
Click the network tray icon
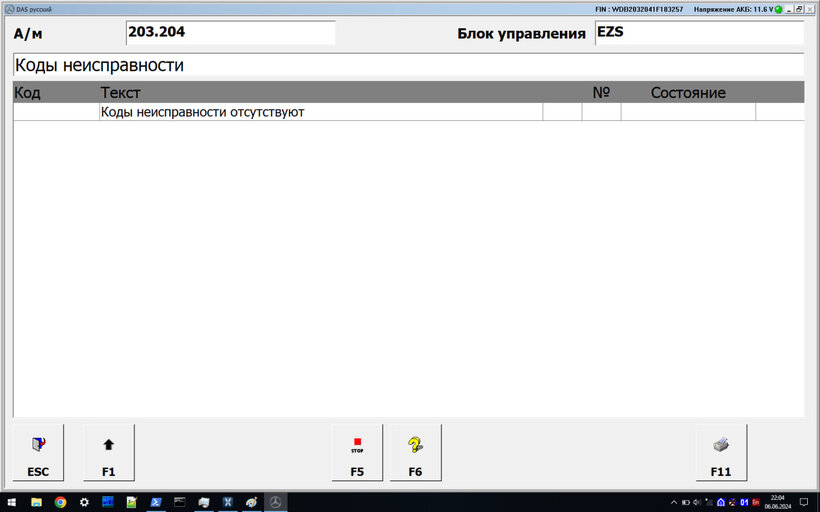point(709,503)
